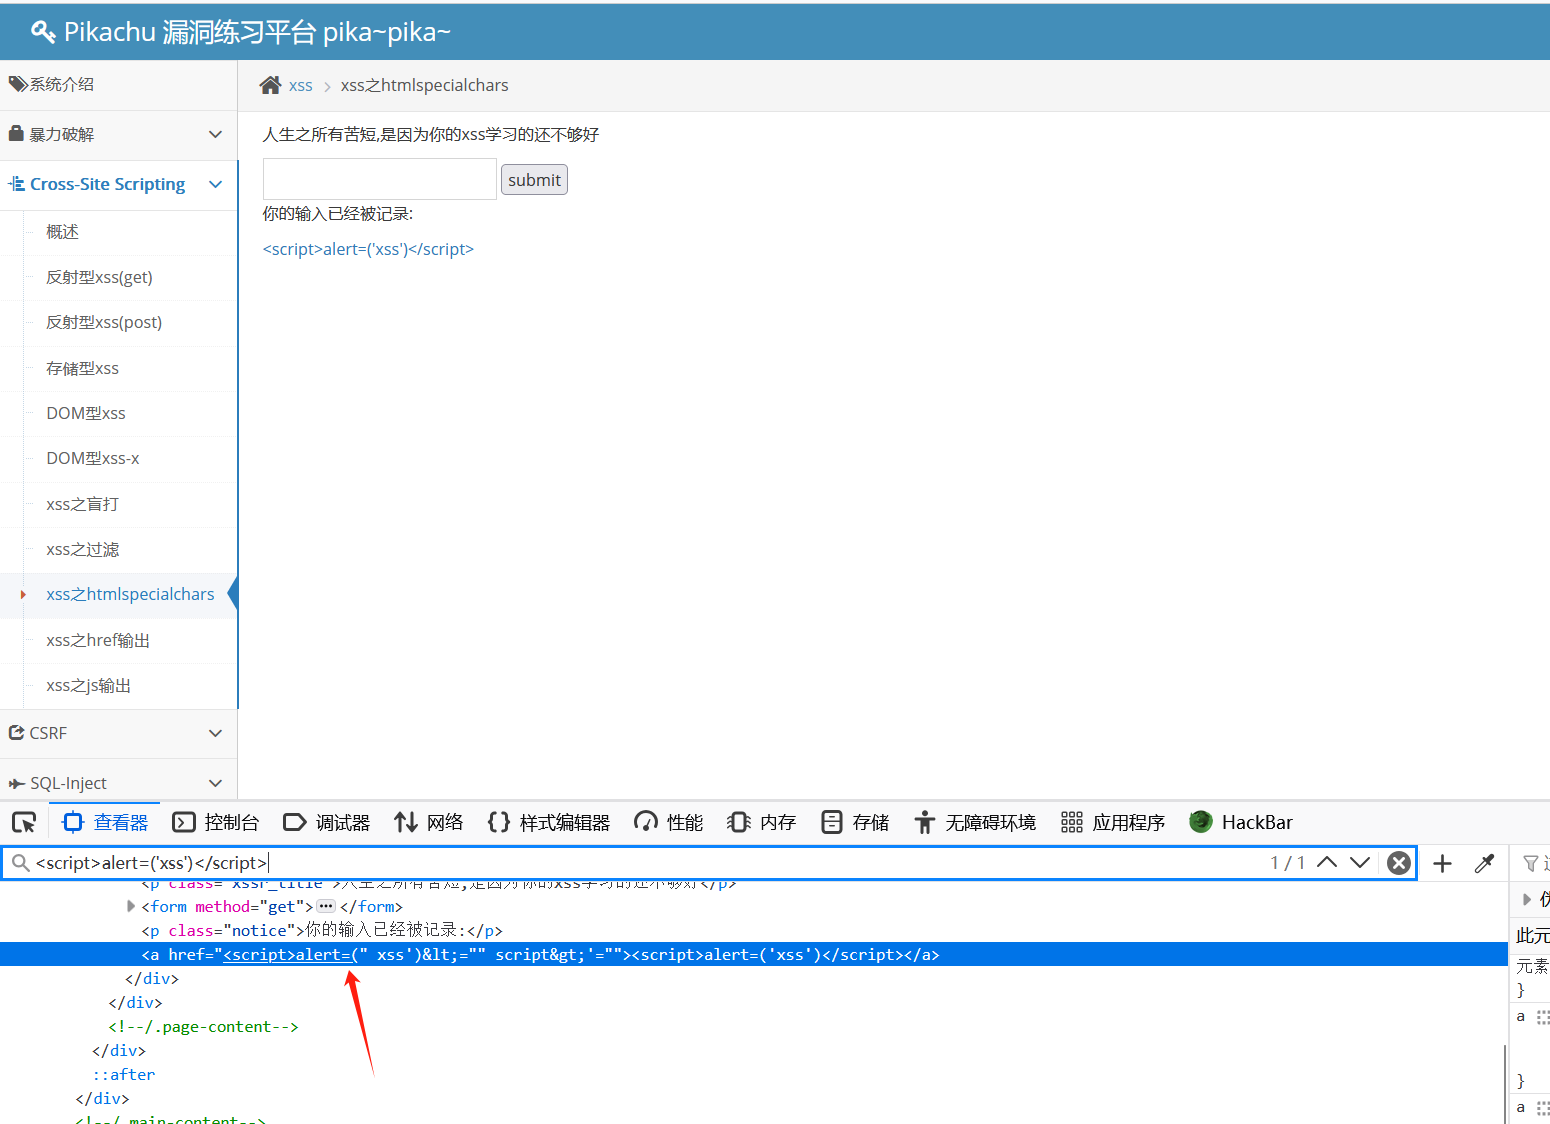This screenshot has width=1550, height=1124.
Task: Click the Cross-Site Scripting menu heading
Action: 107,184
